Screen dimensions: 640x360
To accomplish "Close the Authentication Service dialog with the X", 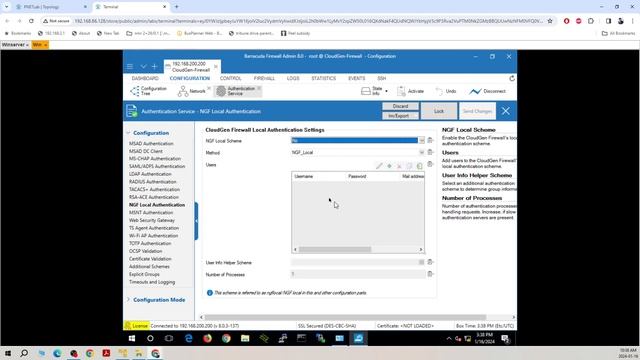I will point(505,111).
